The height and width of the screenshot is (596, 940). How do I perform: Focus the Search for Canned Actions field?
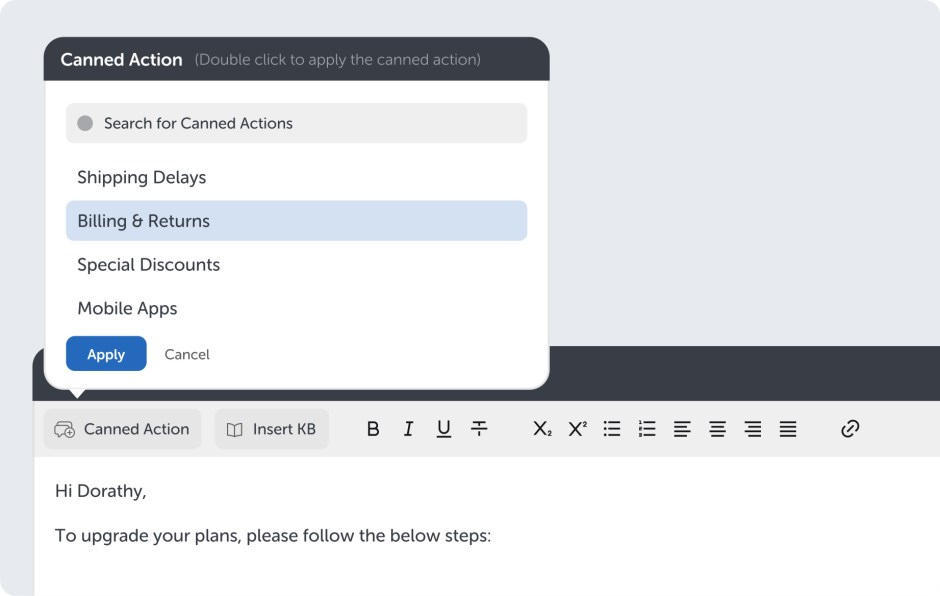[296, 123]
